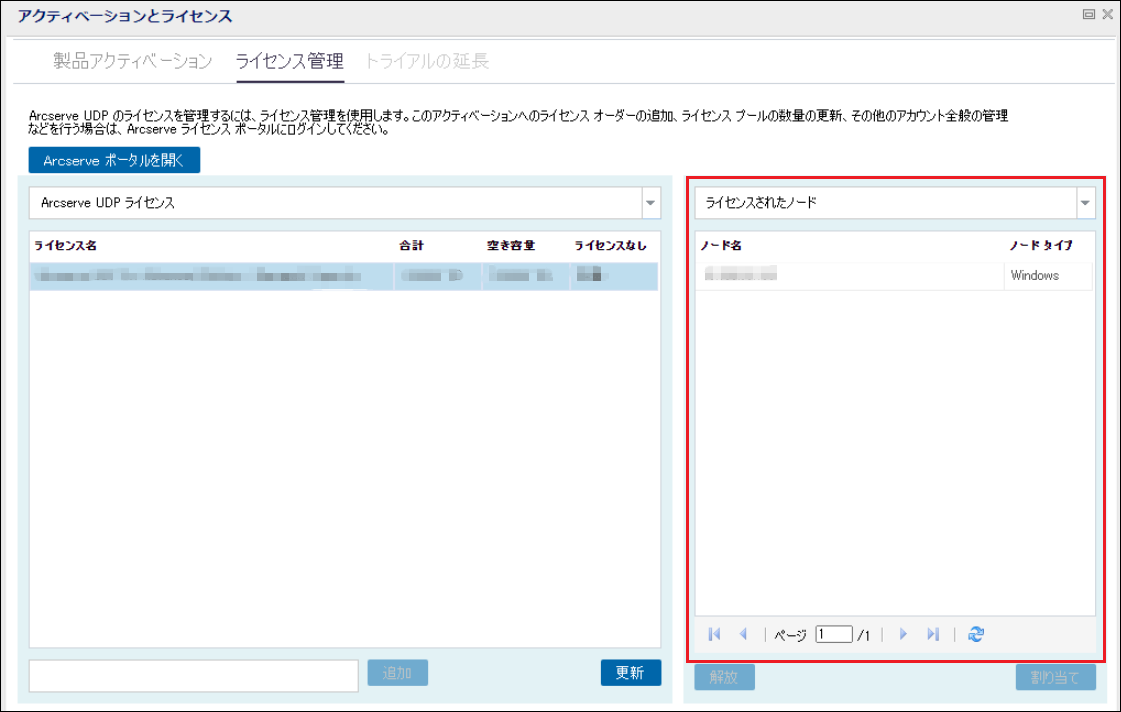Expand the Arcserve UDP ライセンス dropdown
1121x712 pixels.
[x=650, y=203]
